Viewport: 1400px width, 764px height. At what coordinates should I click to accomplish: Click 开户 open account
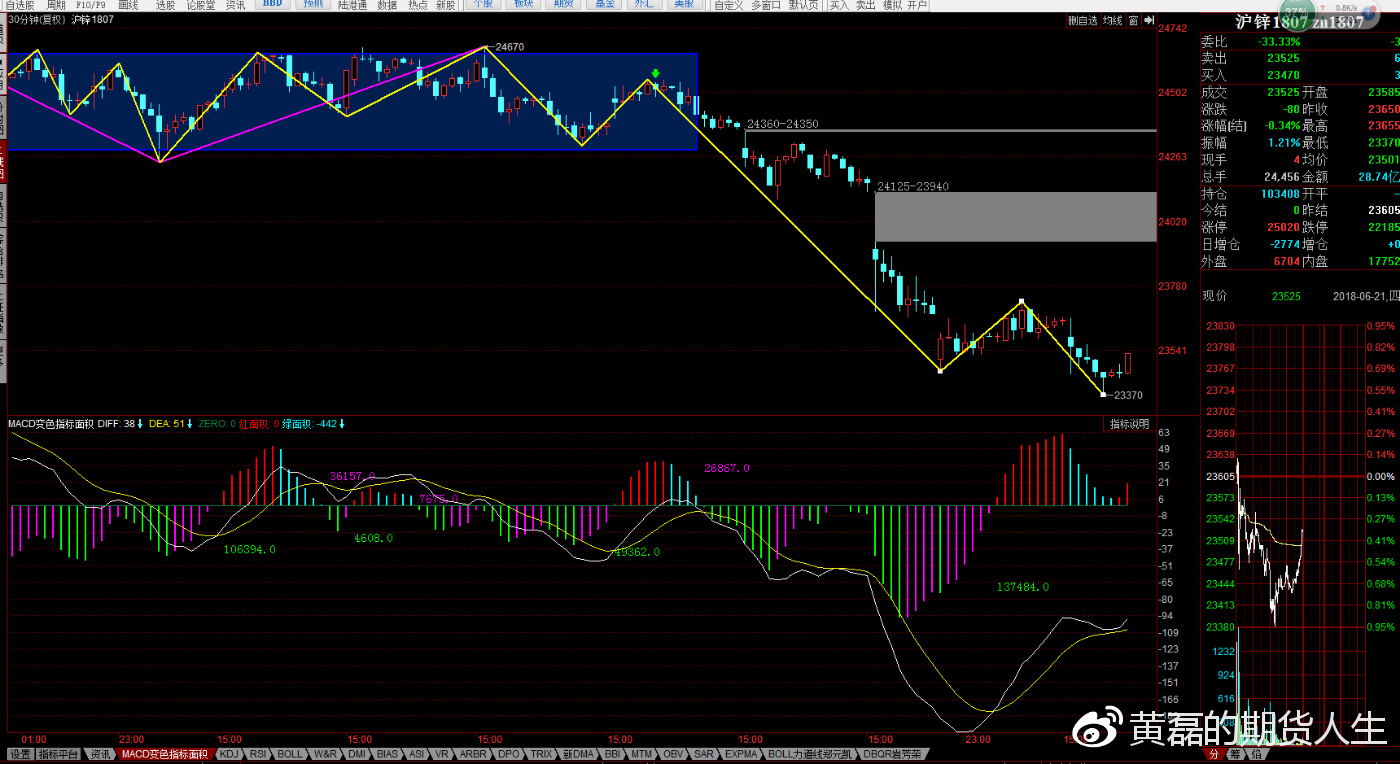[917, 5]
